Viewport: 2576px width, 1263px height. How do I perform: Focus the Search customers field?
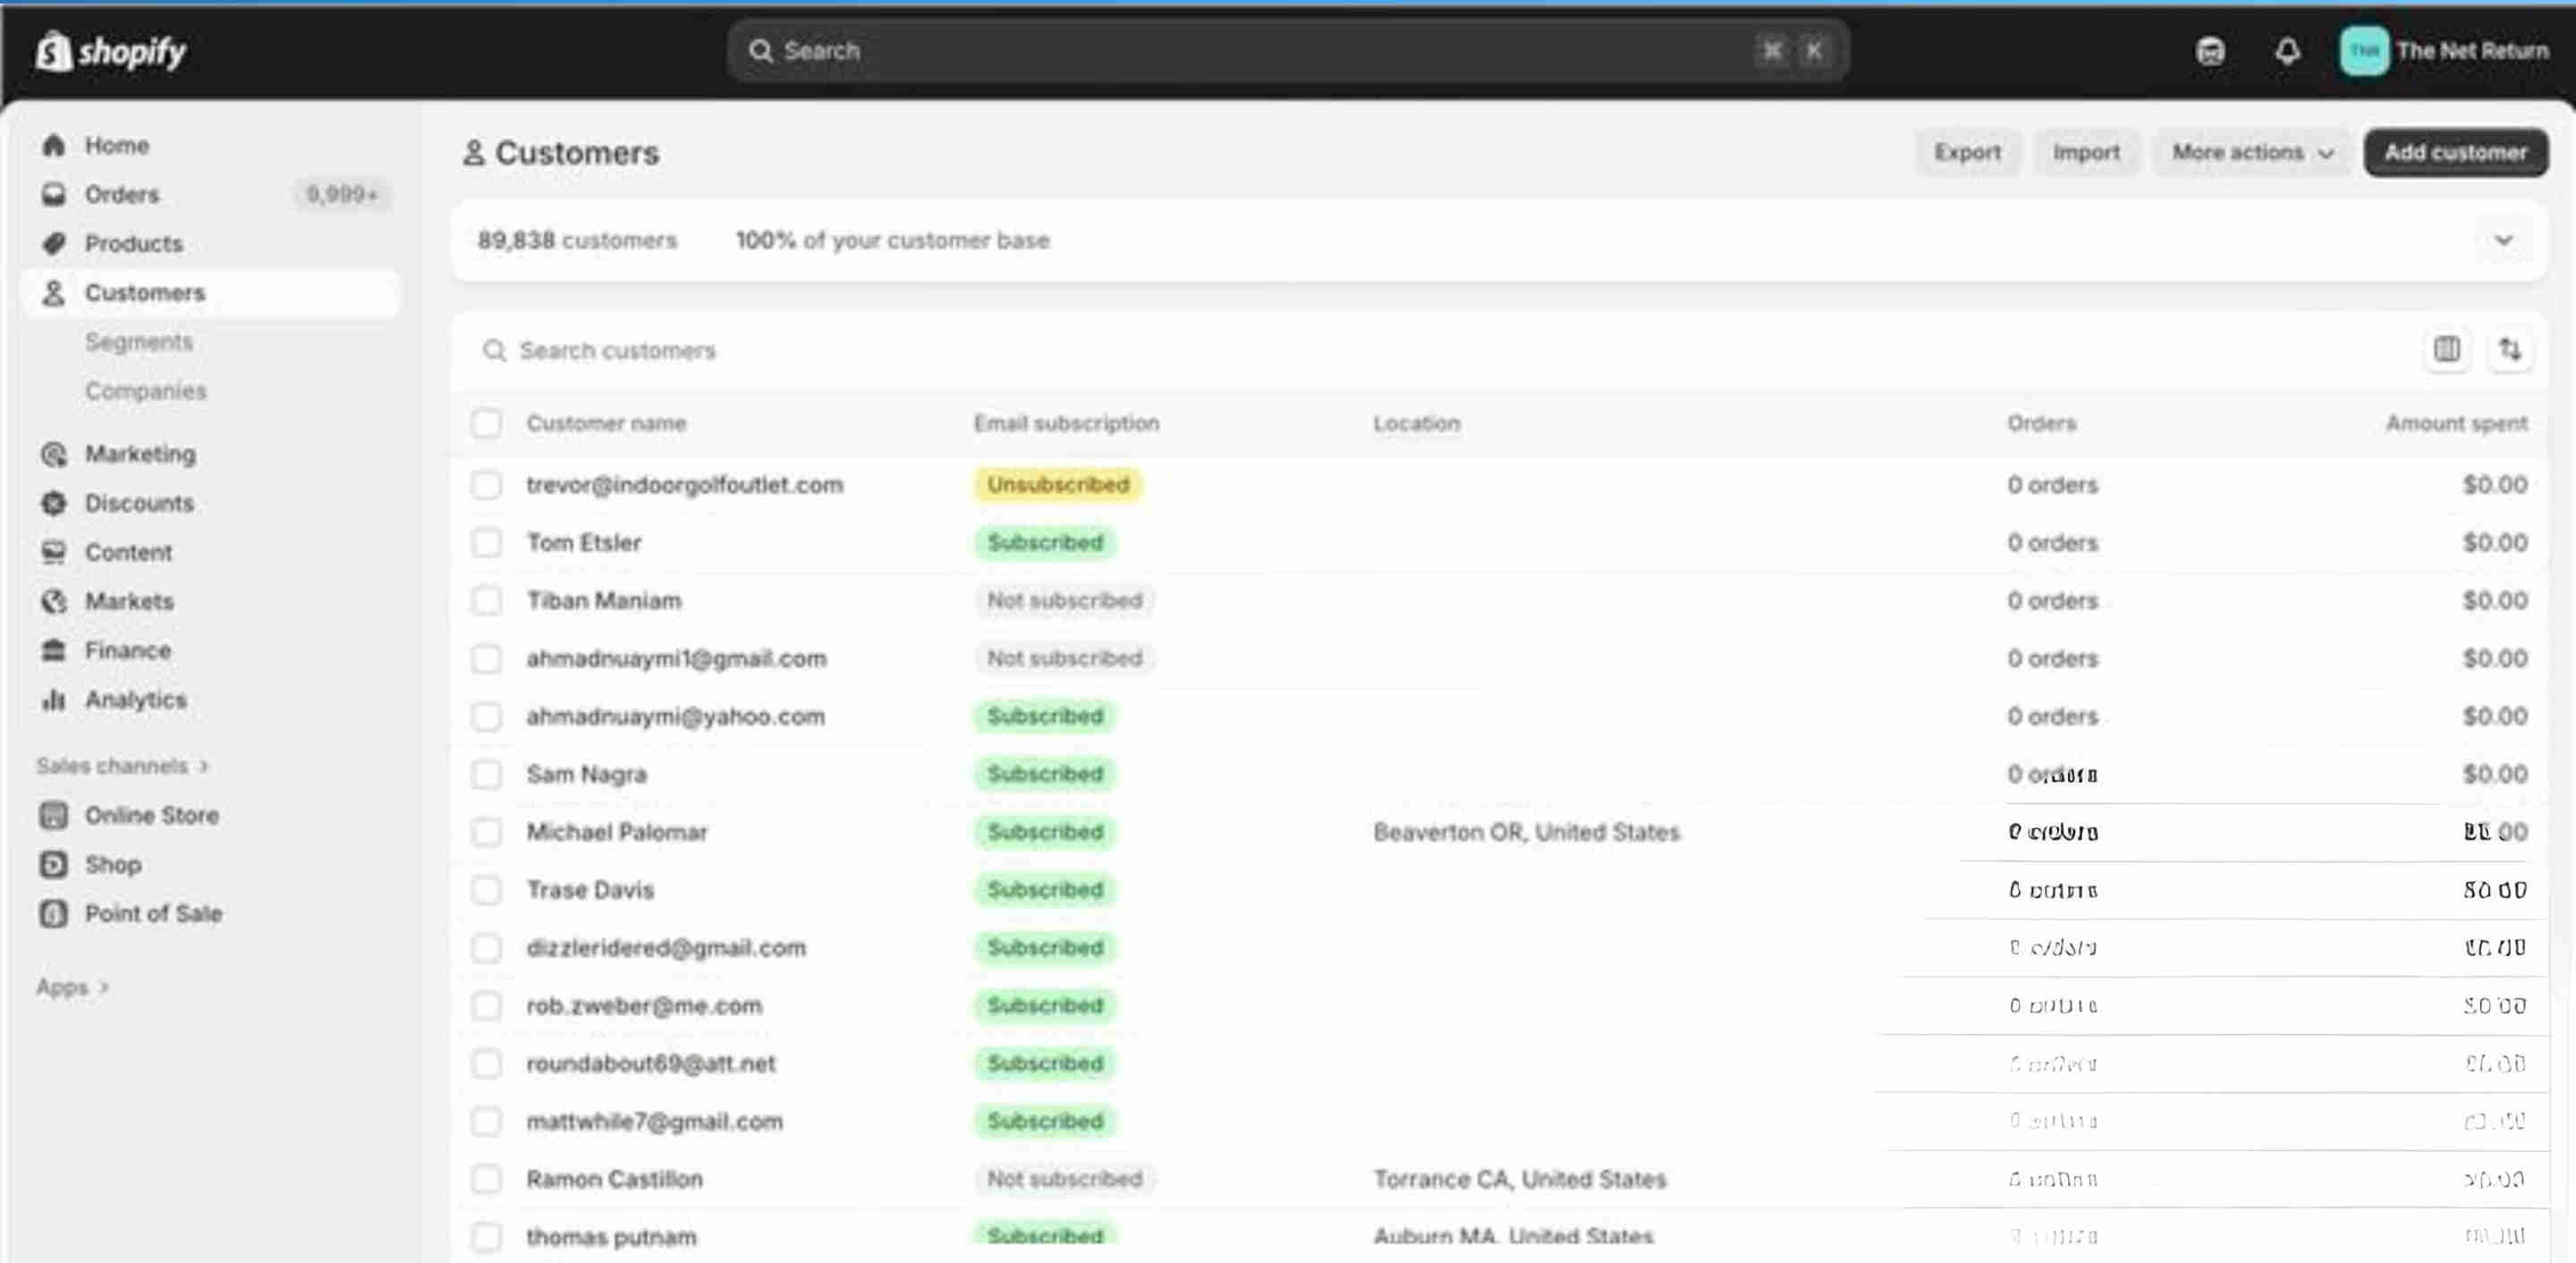[x=1440, y=350]
